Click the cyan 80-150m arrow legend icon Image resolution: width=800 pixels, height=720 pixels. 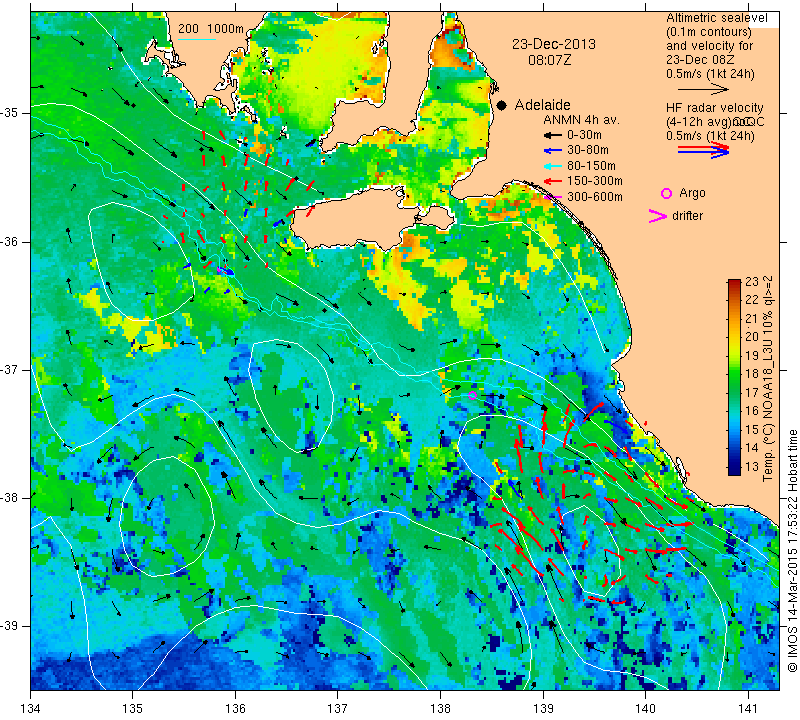pyautogui.click(x=553, y=166)
